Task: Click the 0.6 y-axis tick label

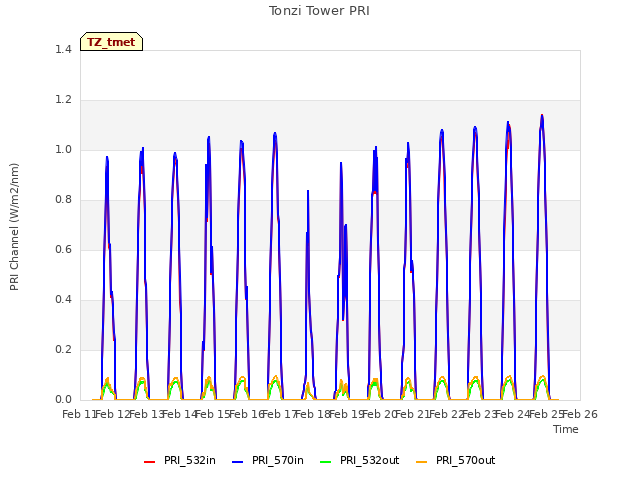Action: [63, 249]
